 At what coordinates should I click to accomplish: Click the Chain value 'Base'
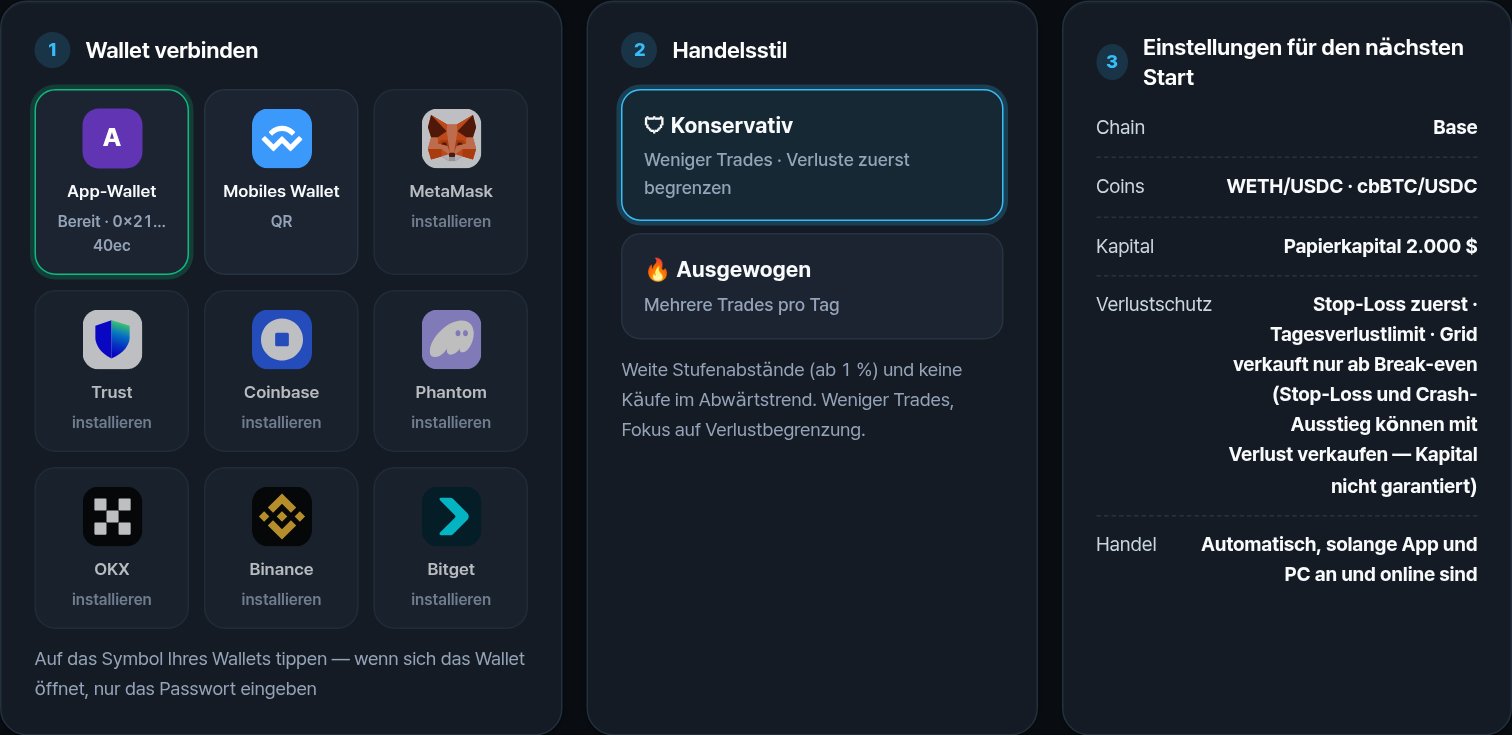pos(1455,127)
